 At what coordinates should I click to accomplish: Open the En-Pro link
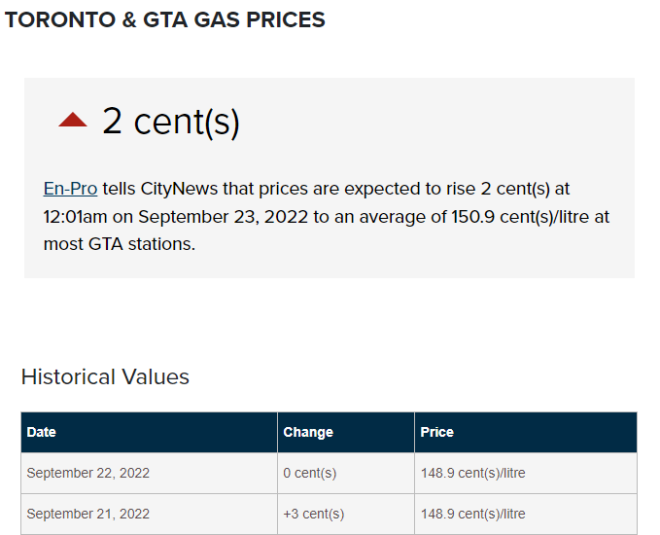click(70, 189)
